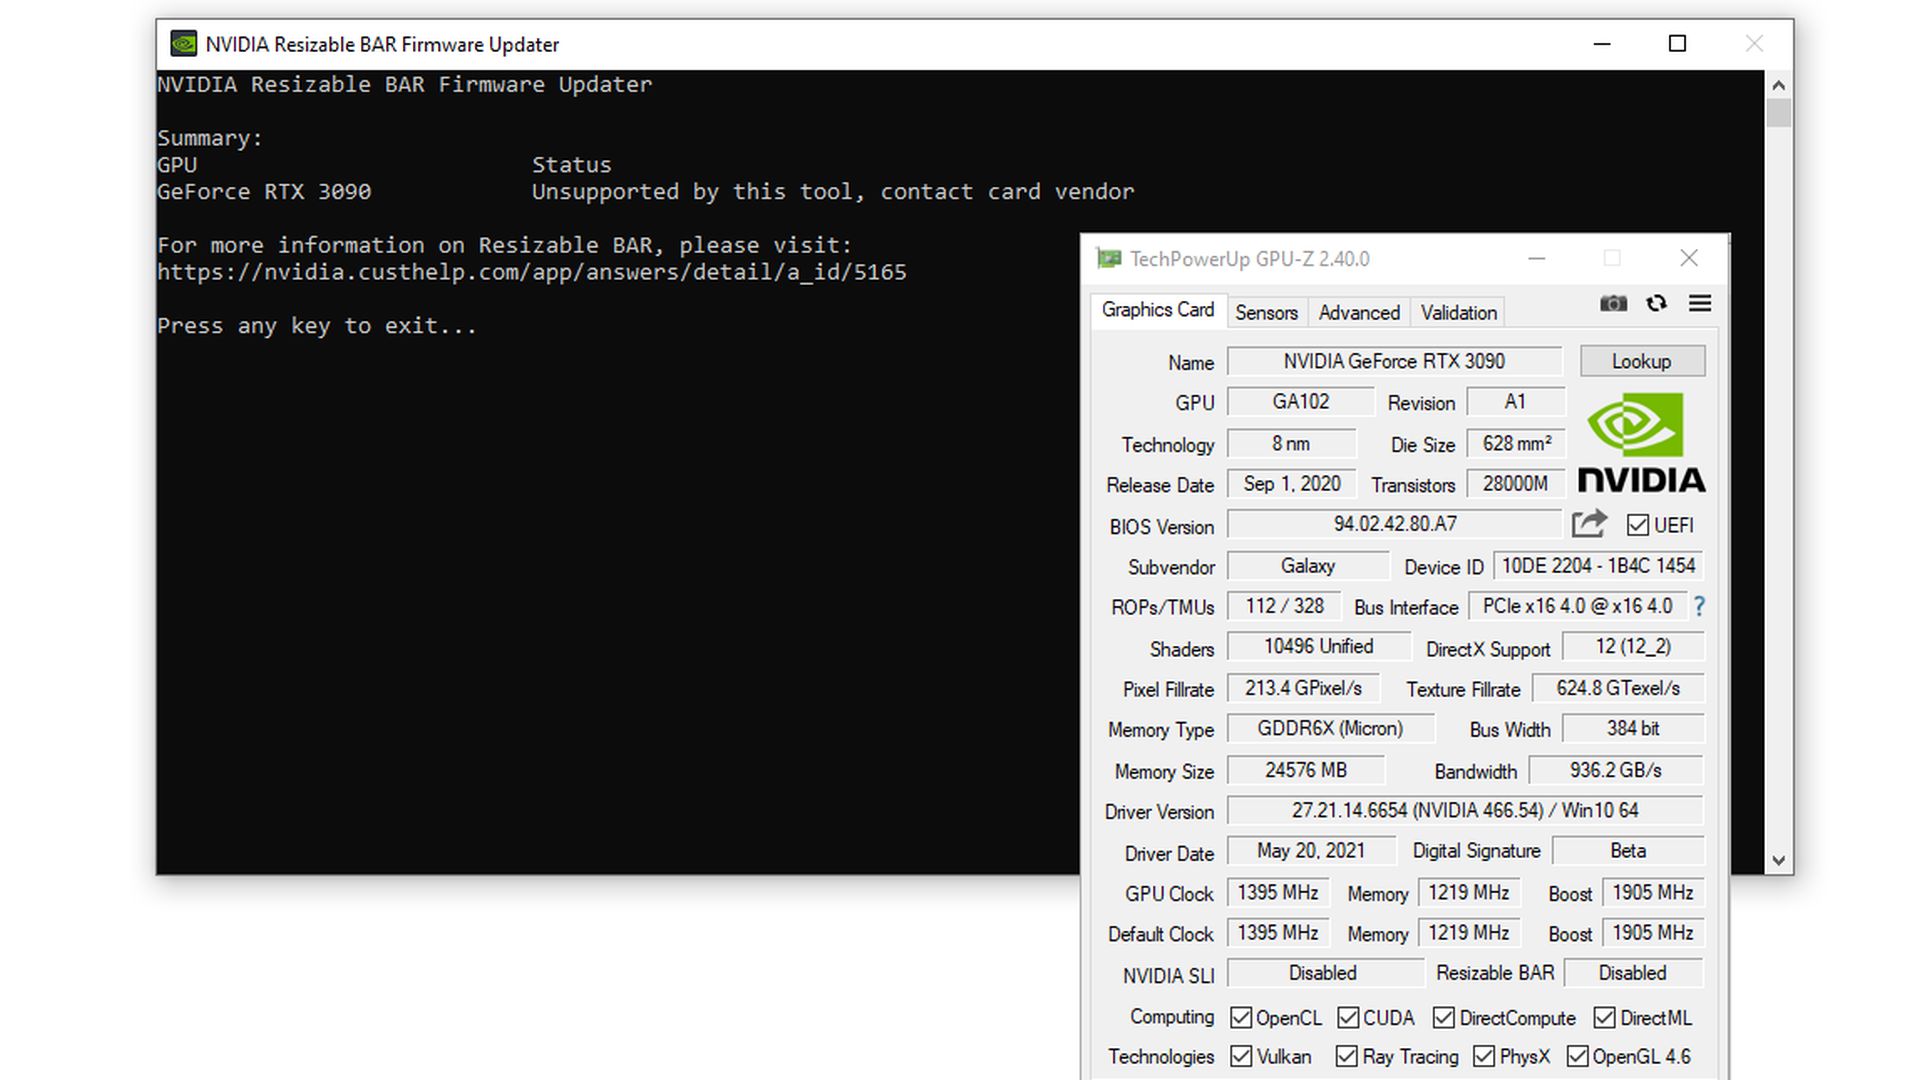Open the Validation tab
This screenshot has height=1080, width=1920.
[1458, 312]
